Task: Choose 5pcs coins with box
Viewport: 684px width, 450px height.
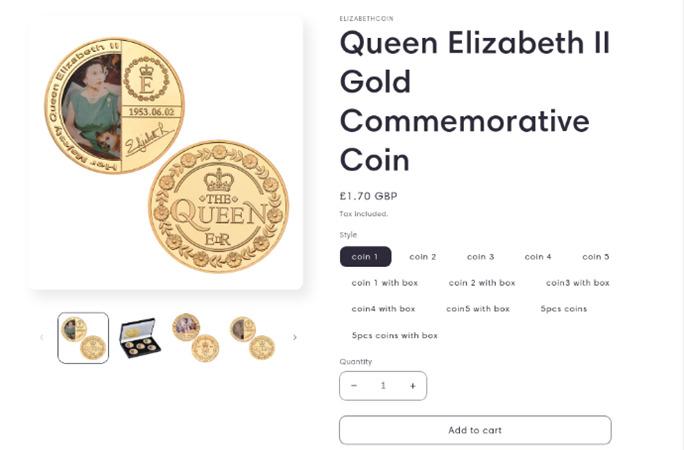Action: pos(395,335)
